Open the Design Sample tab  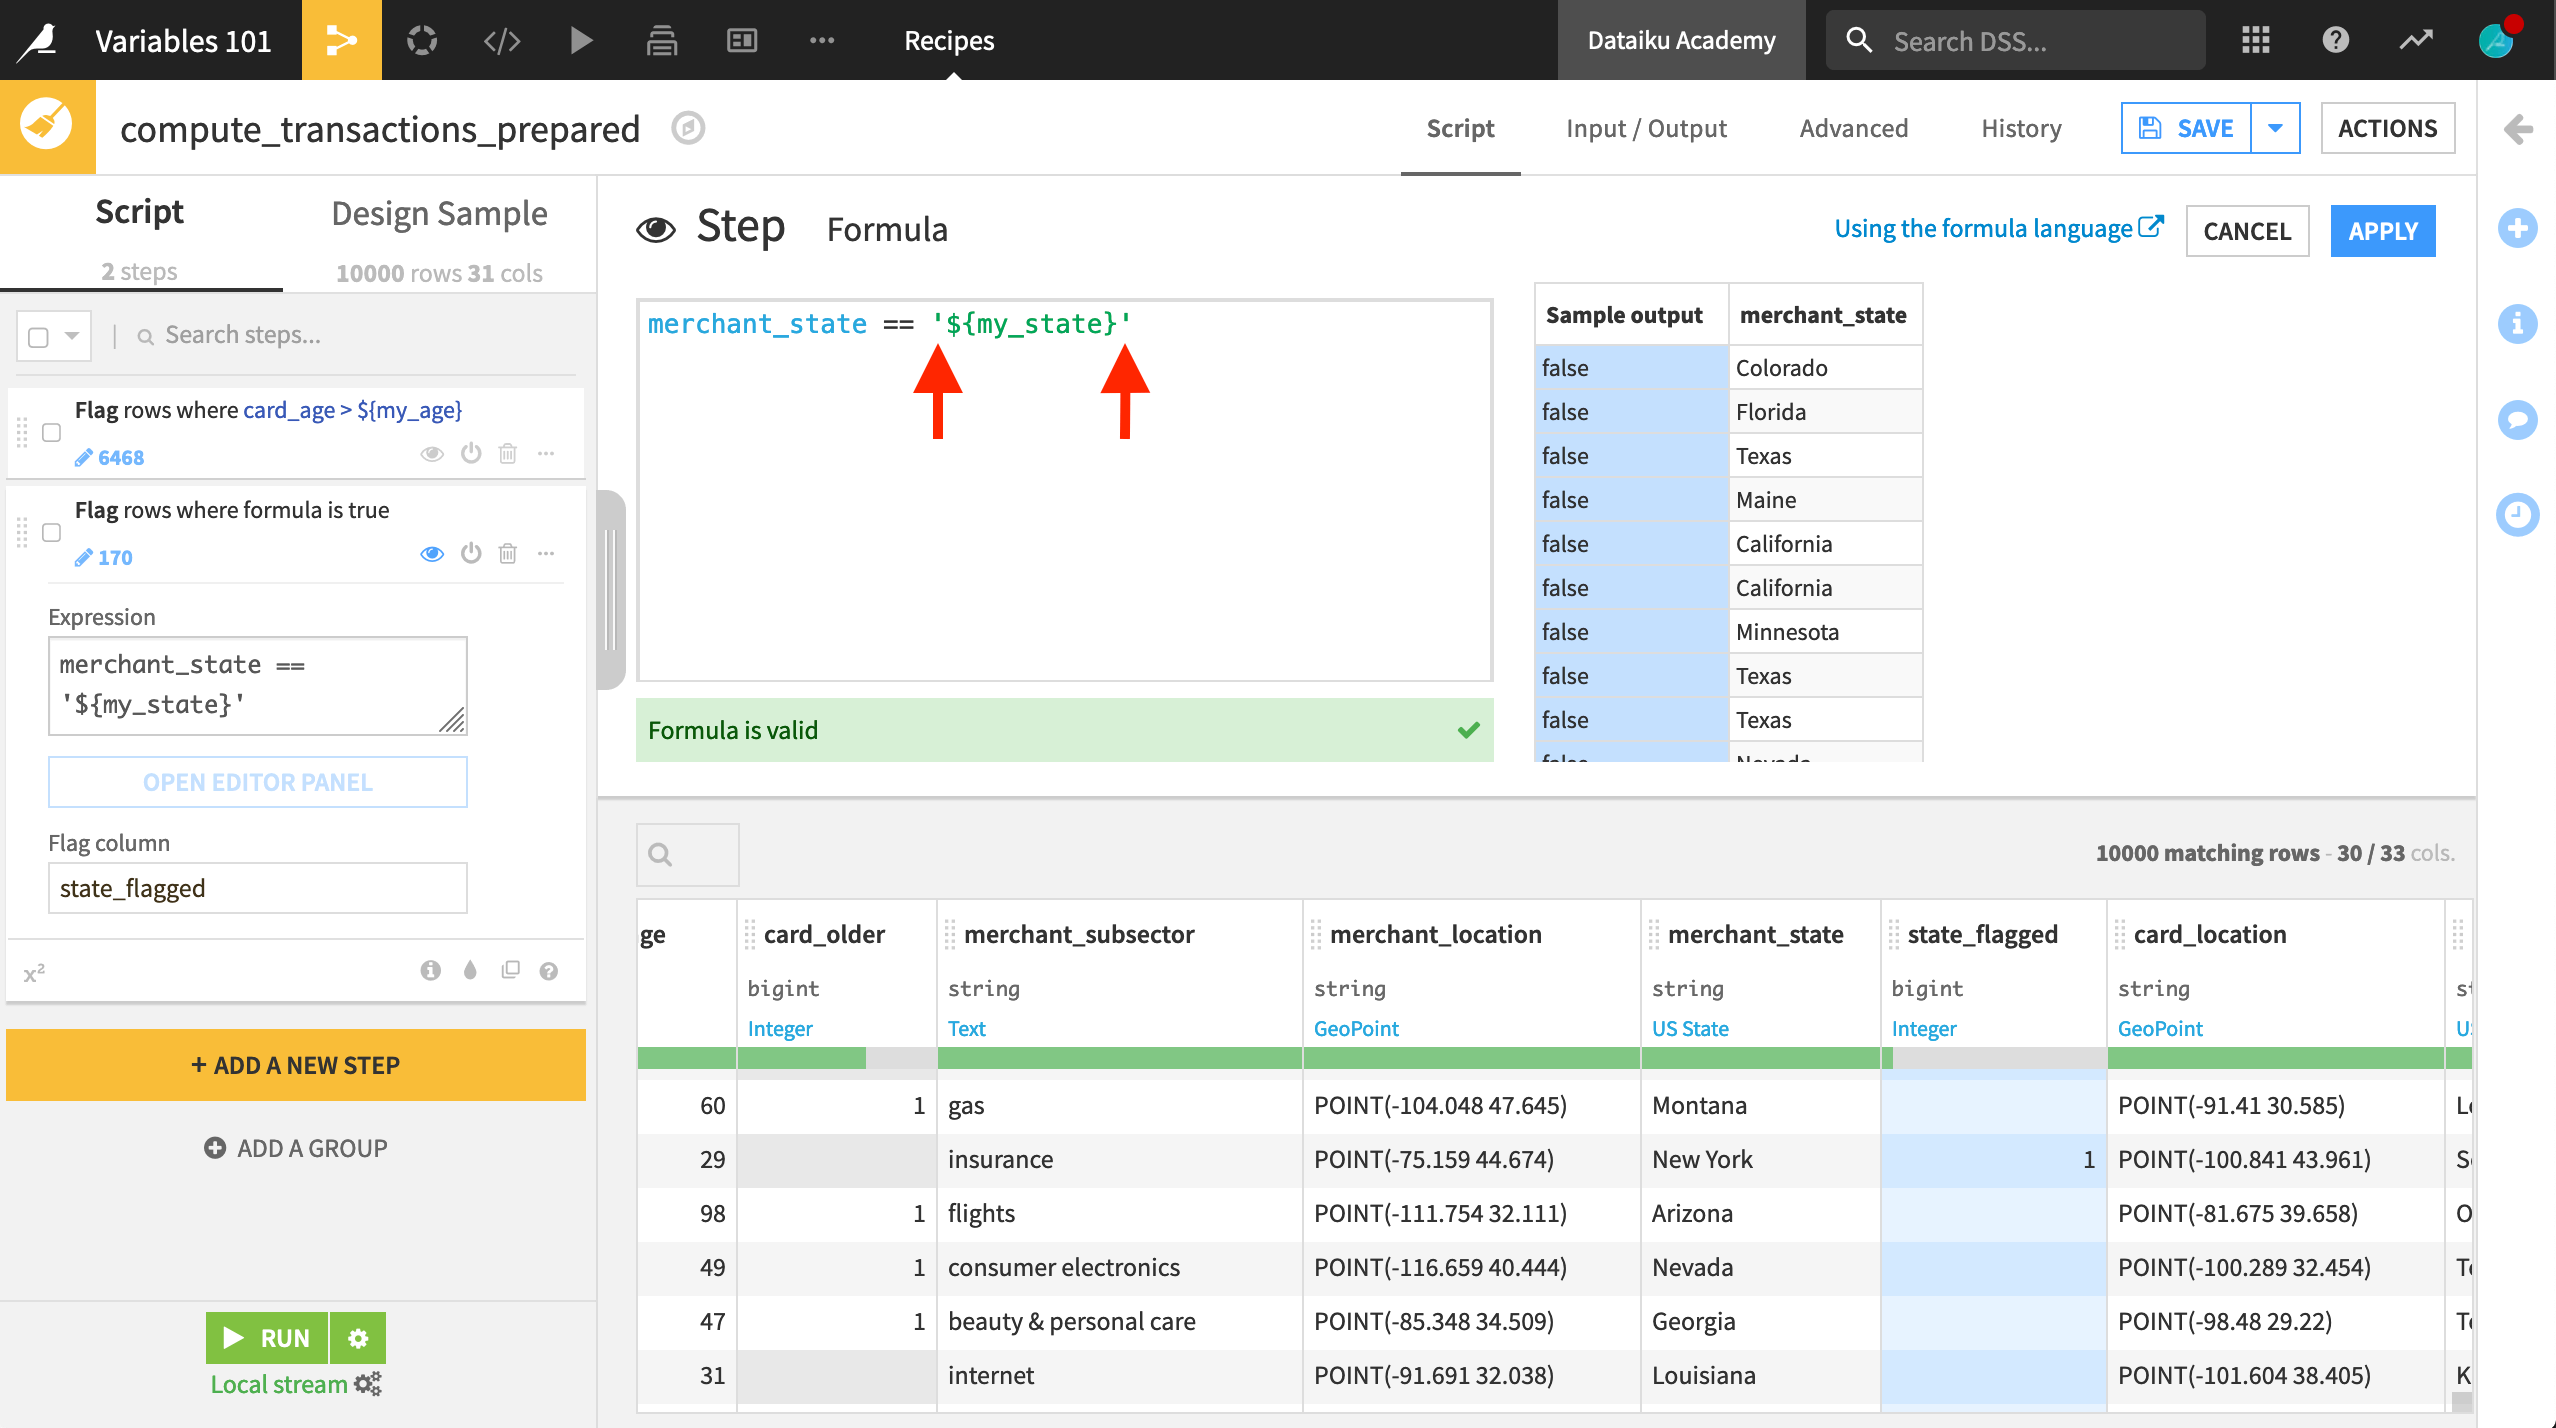click(440, 213)
